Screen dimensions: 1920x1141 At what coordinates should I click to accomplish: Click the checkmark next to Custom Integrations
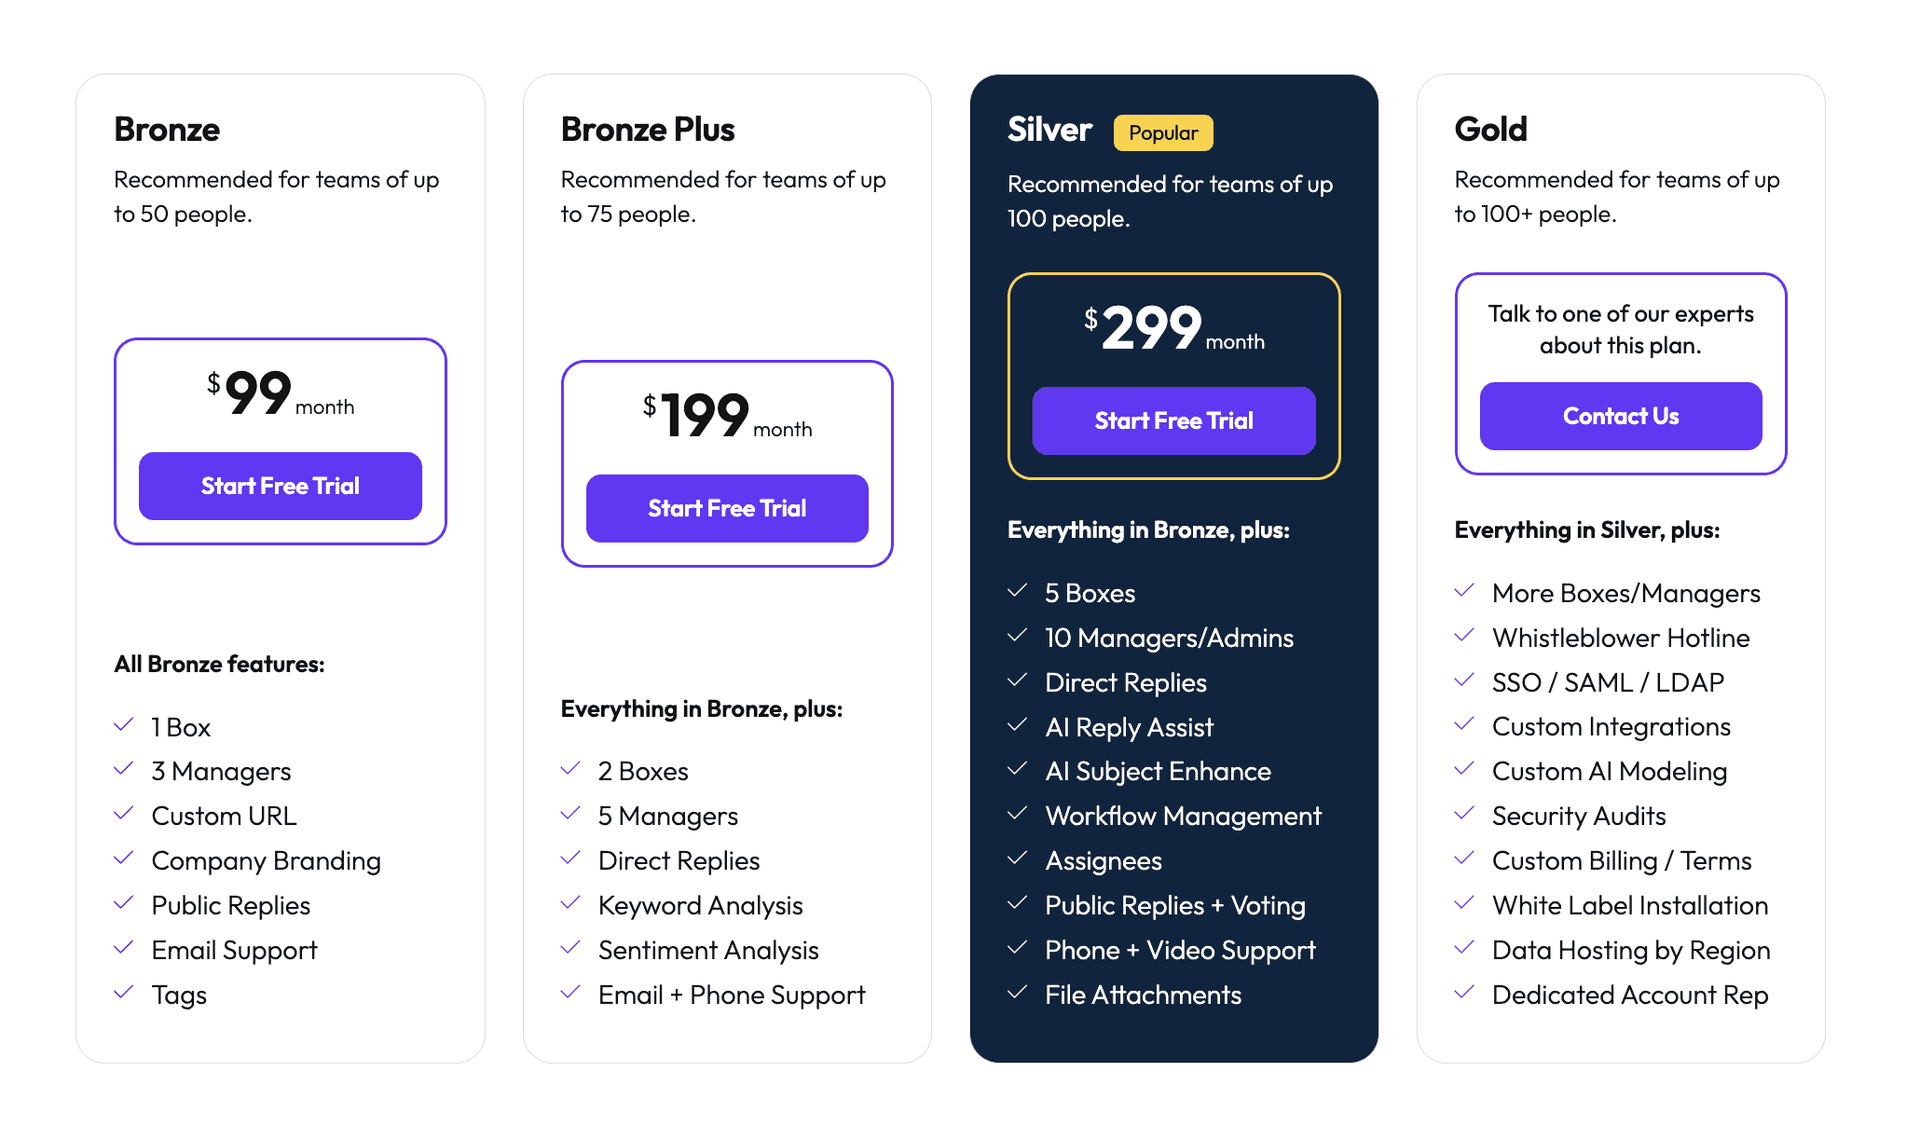pyautogui.click(x=1465, y=725)
